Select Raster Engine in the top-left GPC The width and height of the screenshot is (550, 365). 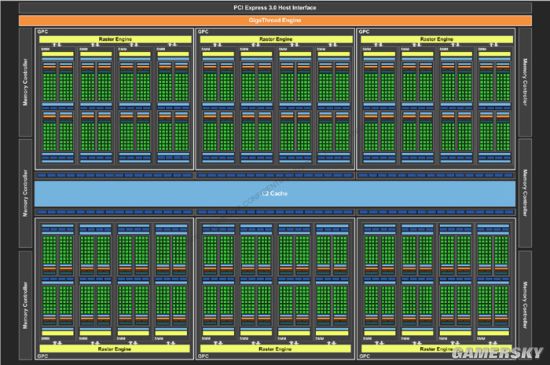coord(115,39)
